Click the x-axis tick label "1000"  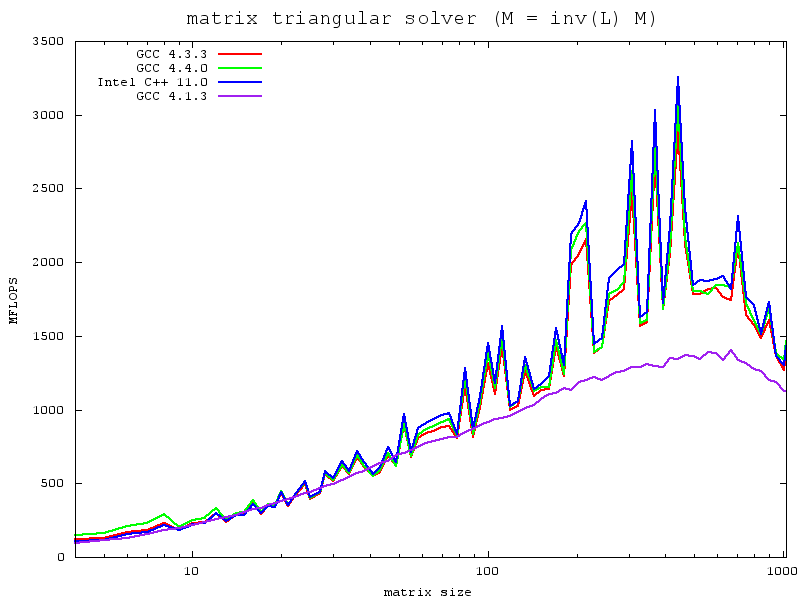pyautogui.click(x=782, y=573)
